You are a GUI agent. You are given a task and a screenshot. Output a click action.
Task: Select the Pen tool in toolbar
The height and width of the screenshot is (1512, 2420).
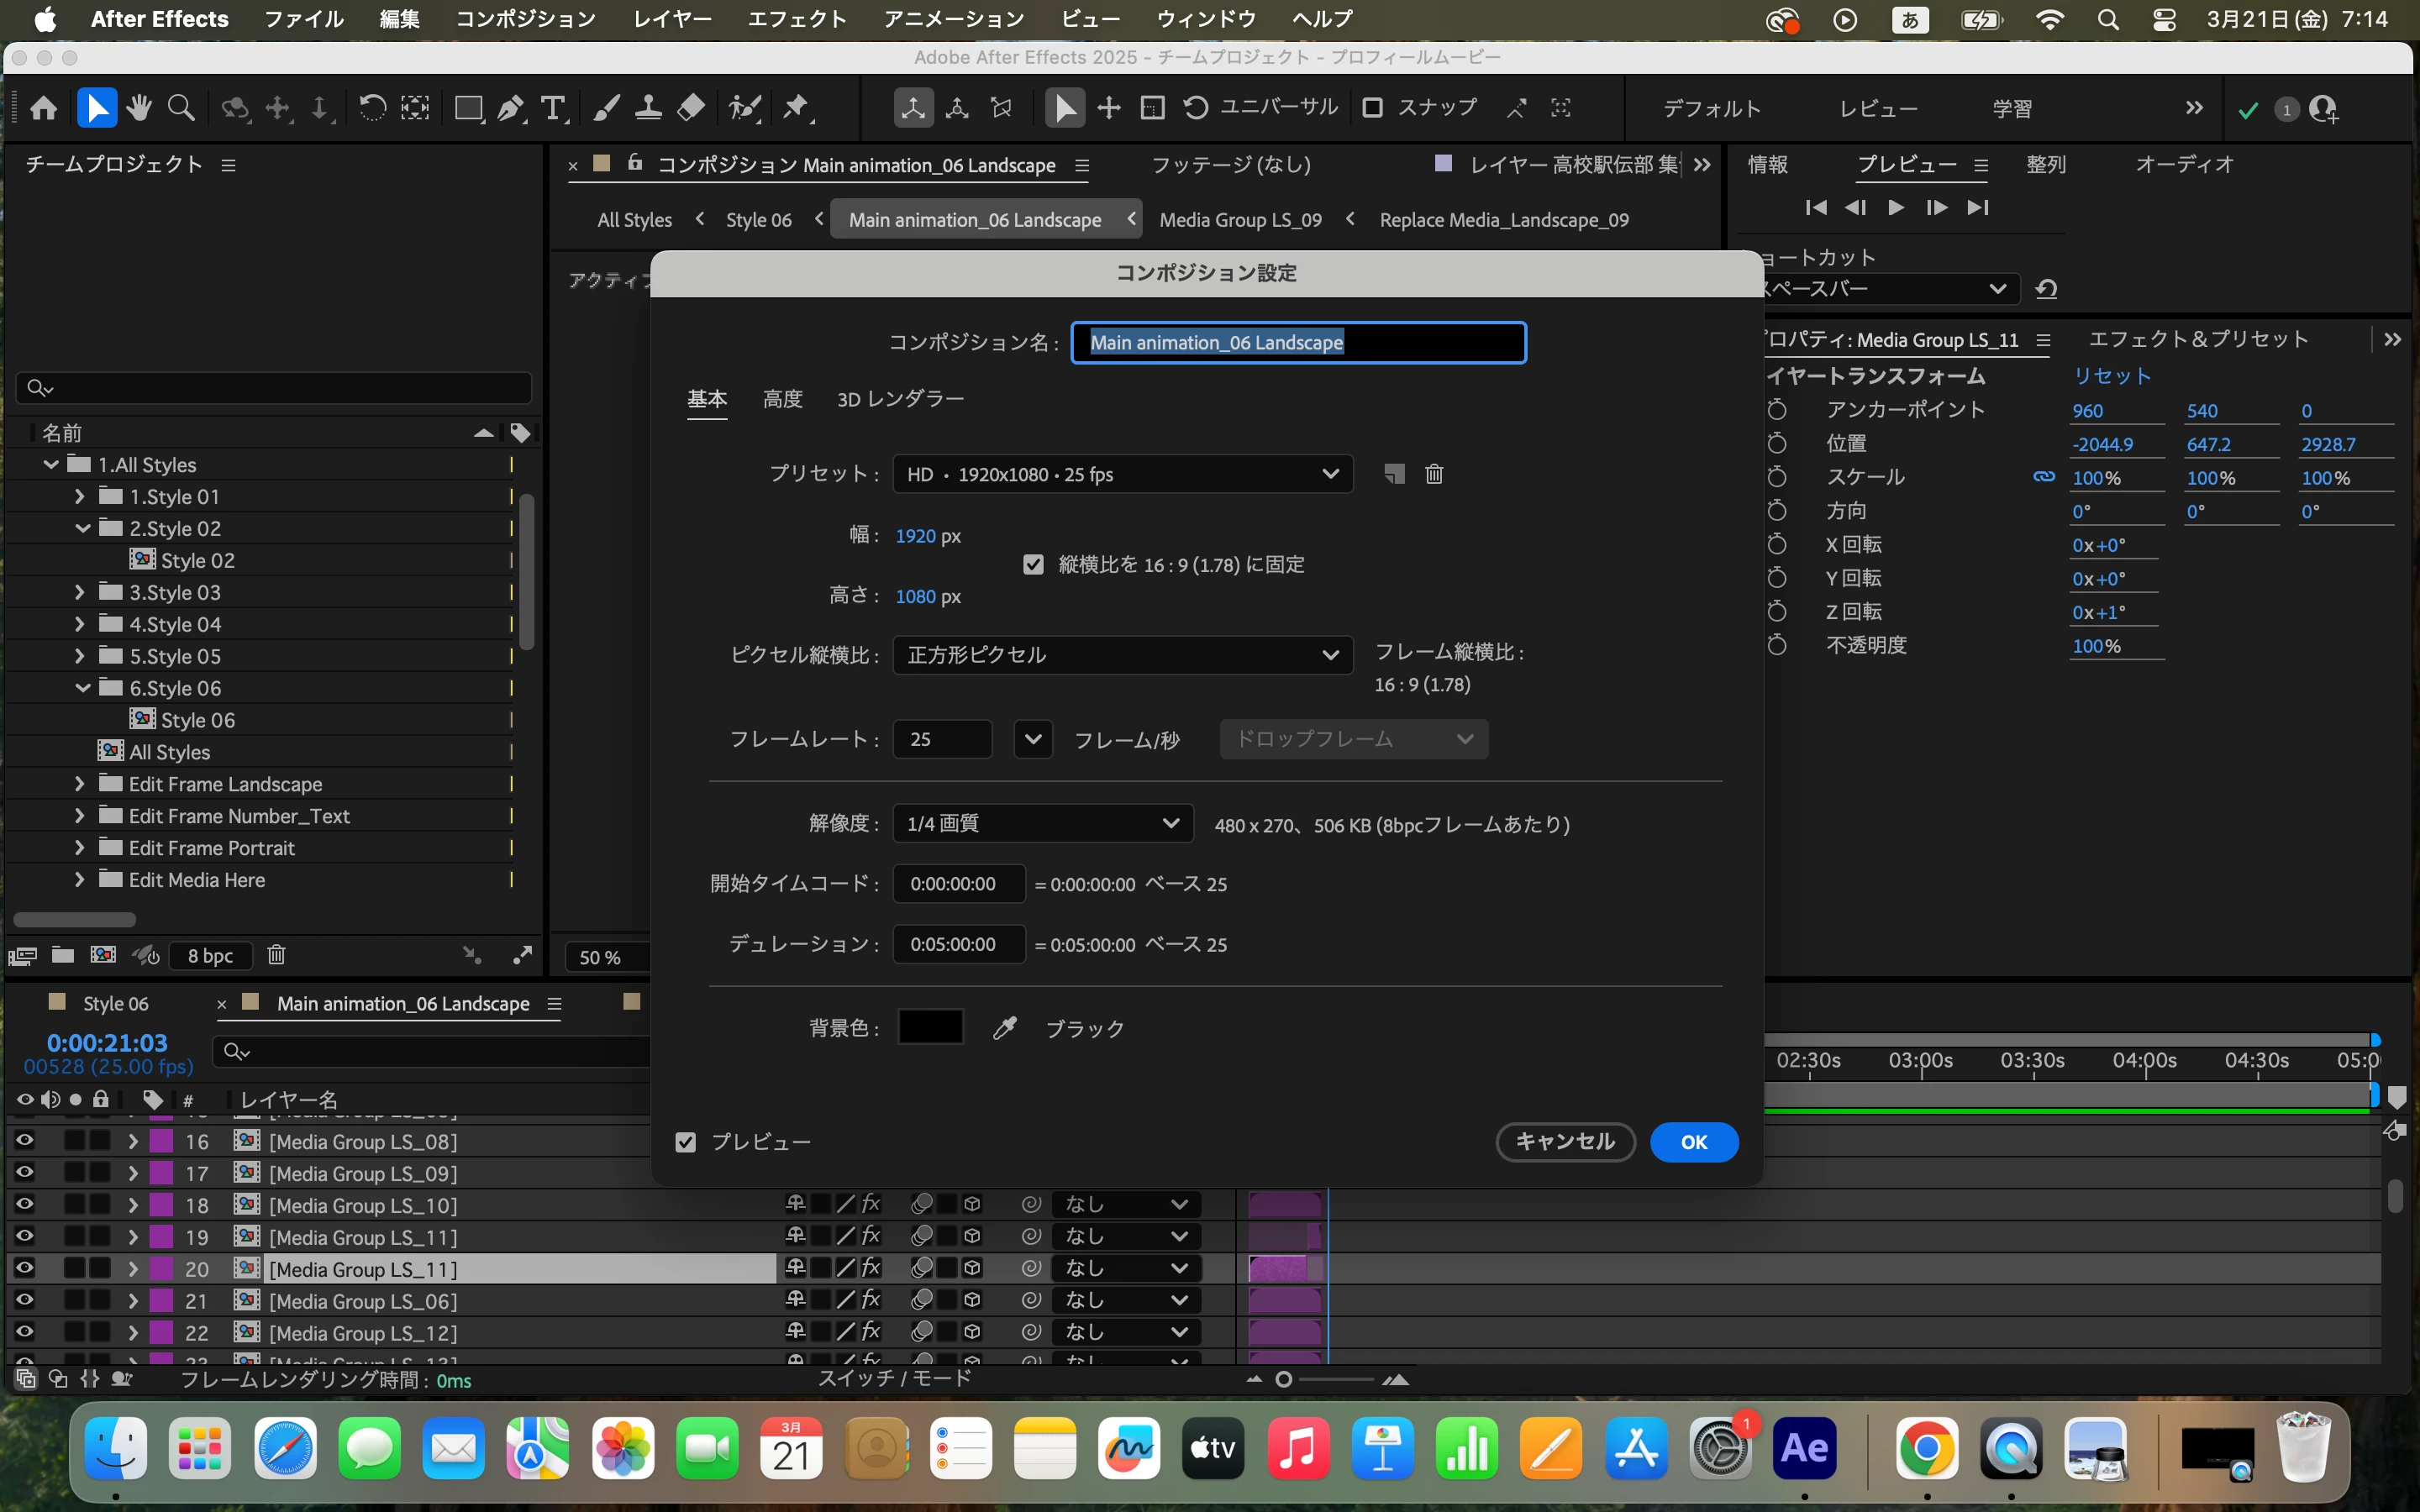click(x=511, y=108)
